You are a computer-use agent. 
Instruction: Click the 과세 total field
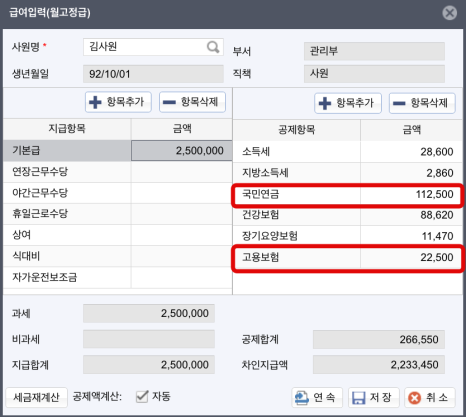pyautogui.click(x=149, y=313)
